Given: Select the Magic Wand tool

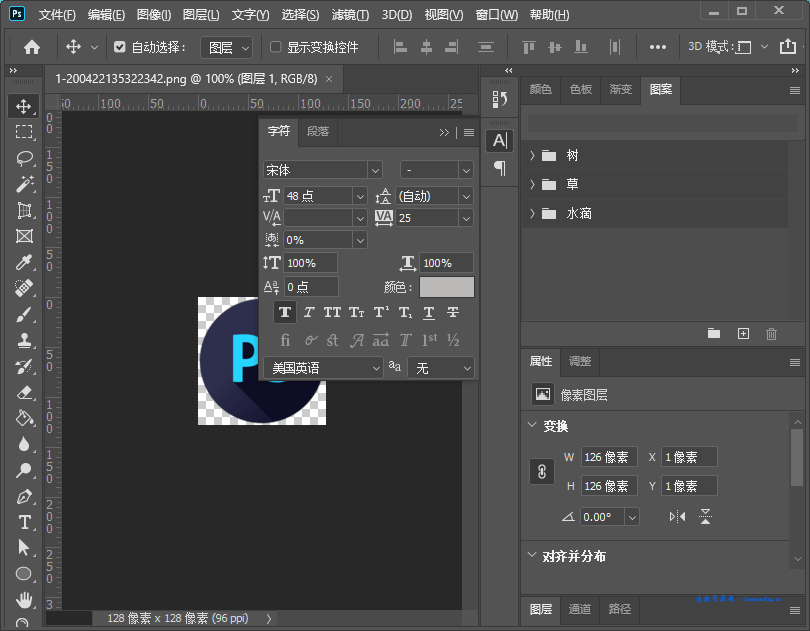Looking at the screenshot, I should click(23, 184).
